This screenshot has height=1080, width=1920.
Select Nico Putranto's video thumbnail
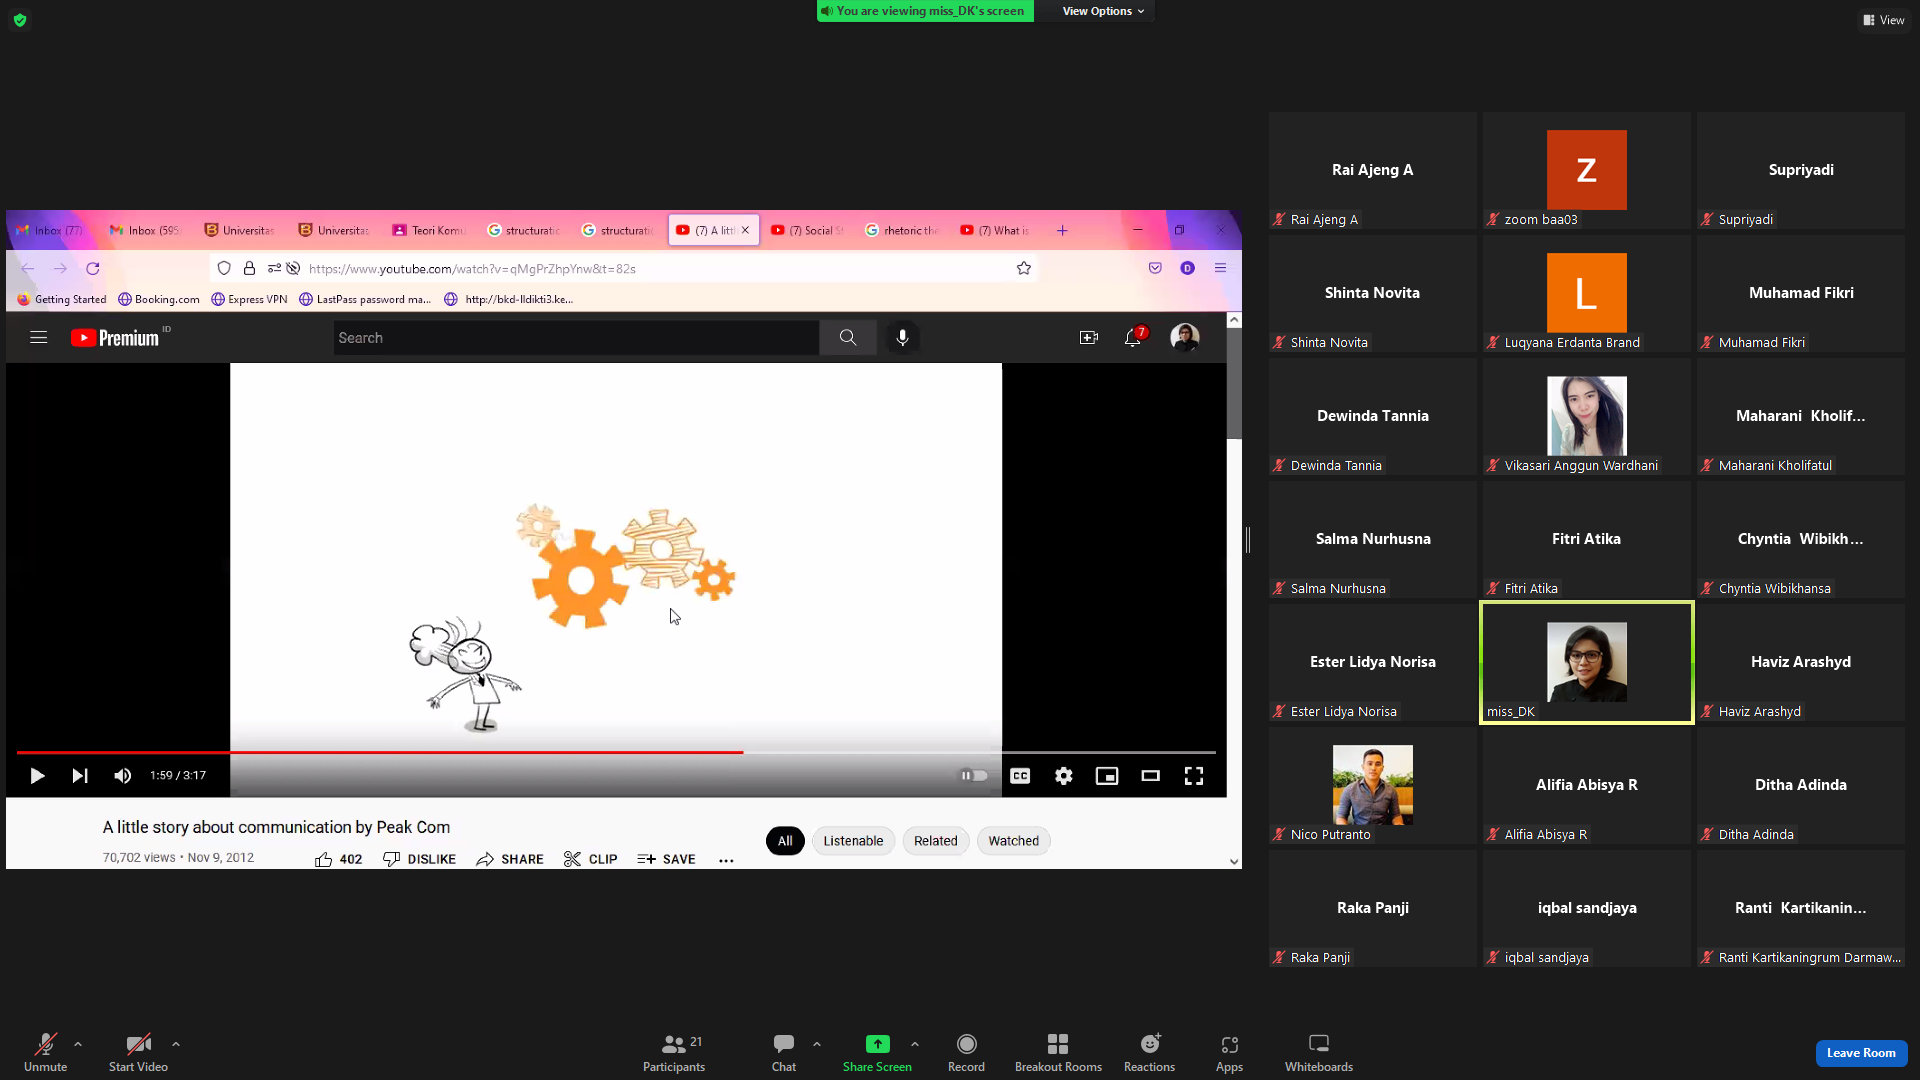tap(1373, 785)
